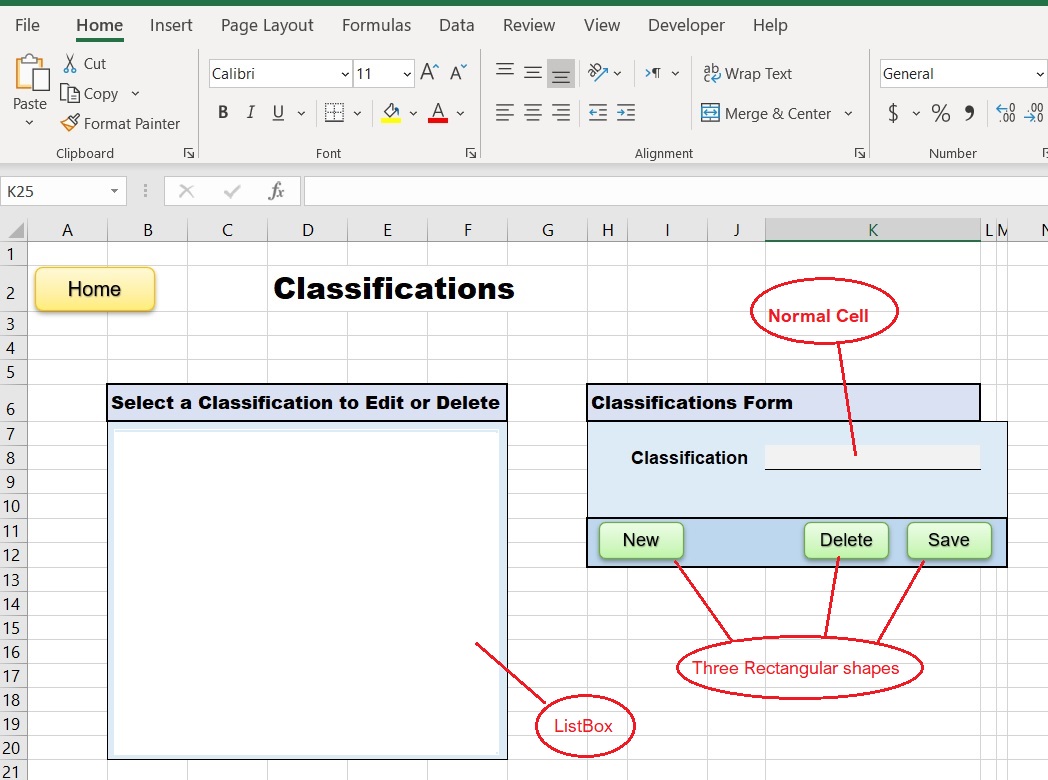Open the font size dropdown
This screenshot has height=780, width=1048.
pyautogui.click(x=407, y=74)
